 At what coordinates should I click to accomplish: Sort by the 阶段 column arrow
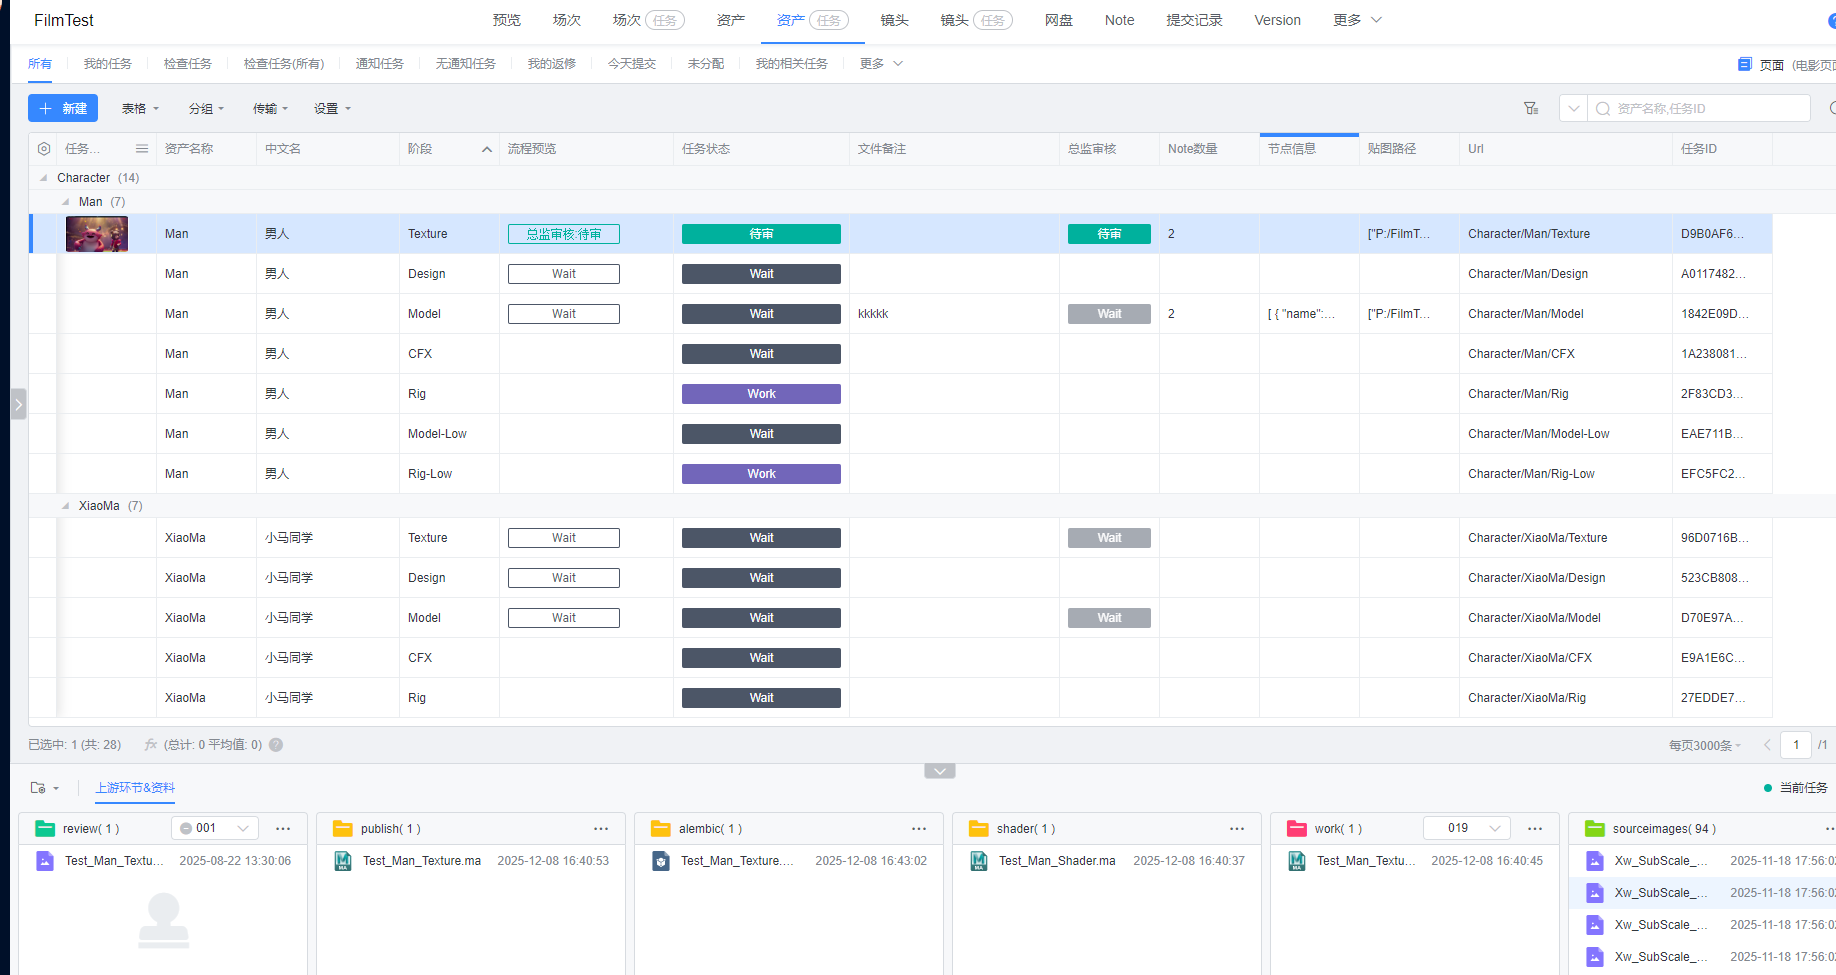(x=487, y=149)
